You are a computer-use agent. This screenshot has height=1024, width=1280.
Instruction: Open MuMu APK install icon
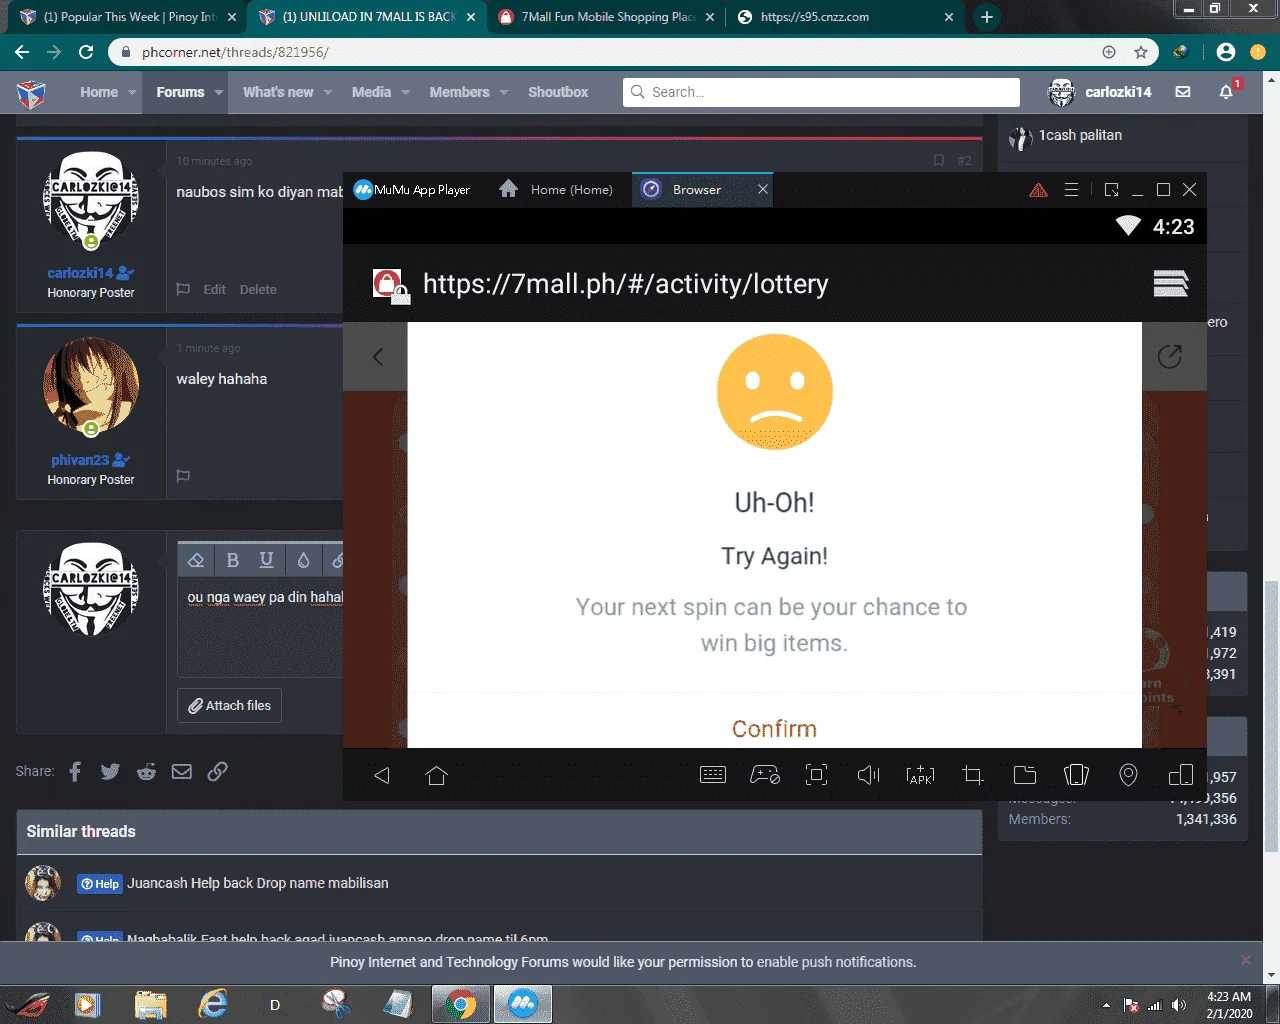(x=920, y=775)
